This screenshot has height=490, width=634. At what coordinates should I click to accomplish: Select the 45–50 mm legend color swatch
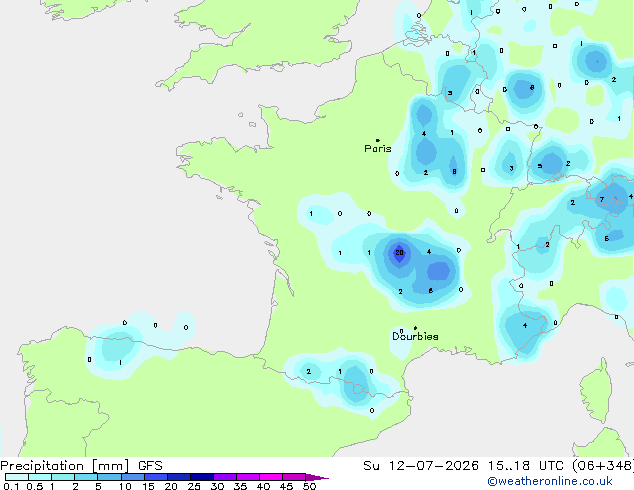[294, 477]
